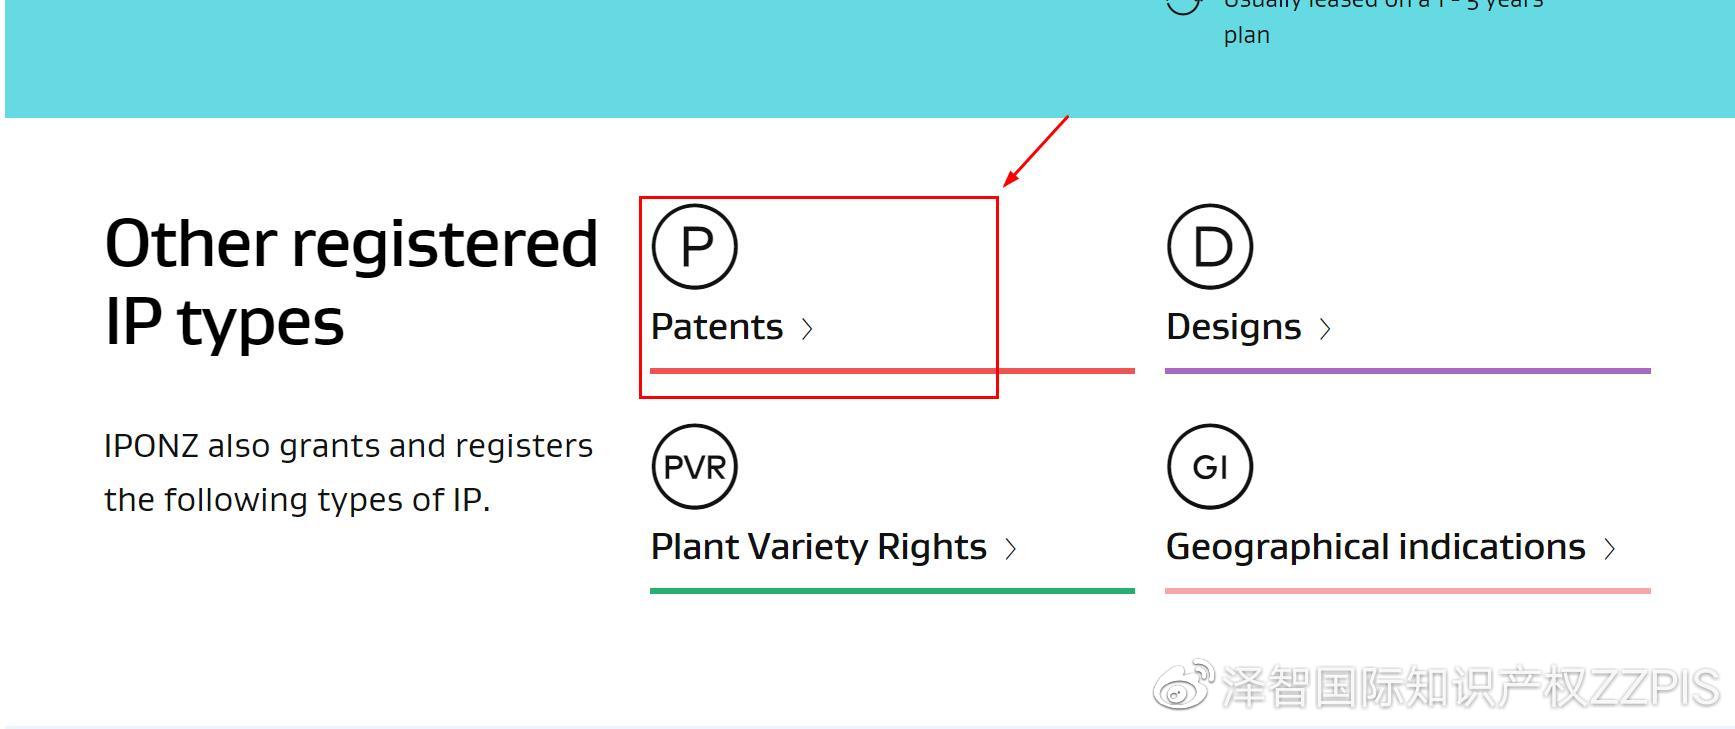Click the circled PVR icon

coord(695,466)
